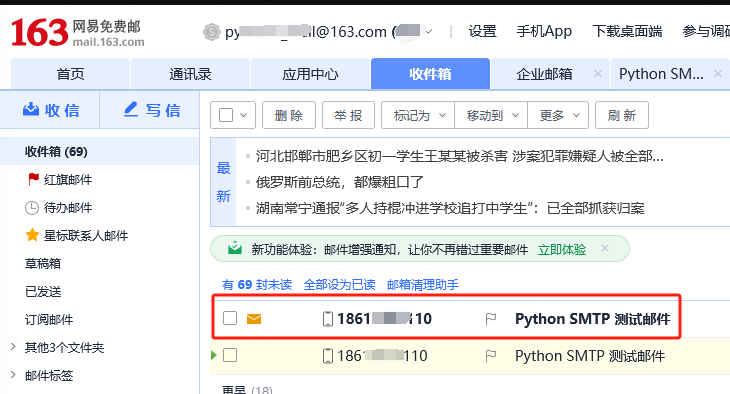Click 立即体验 link

coord(562,250)
